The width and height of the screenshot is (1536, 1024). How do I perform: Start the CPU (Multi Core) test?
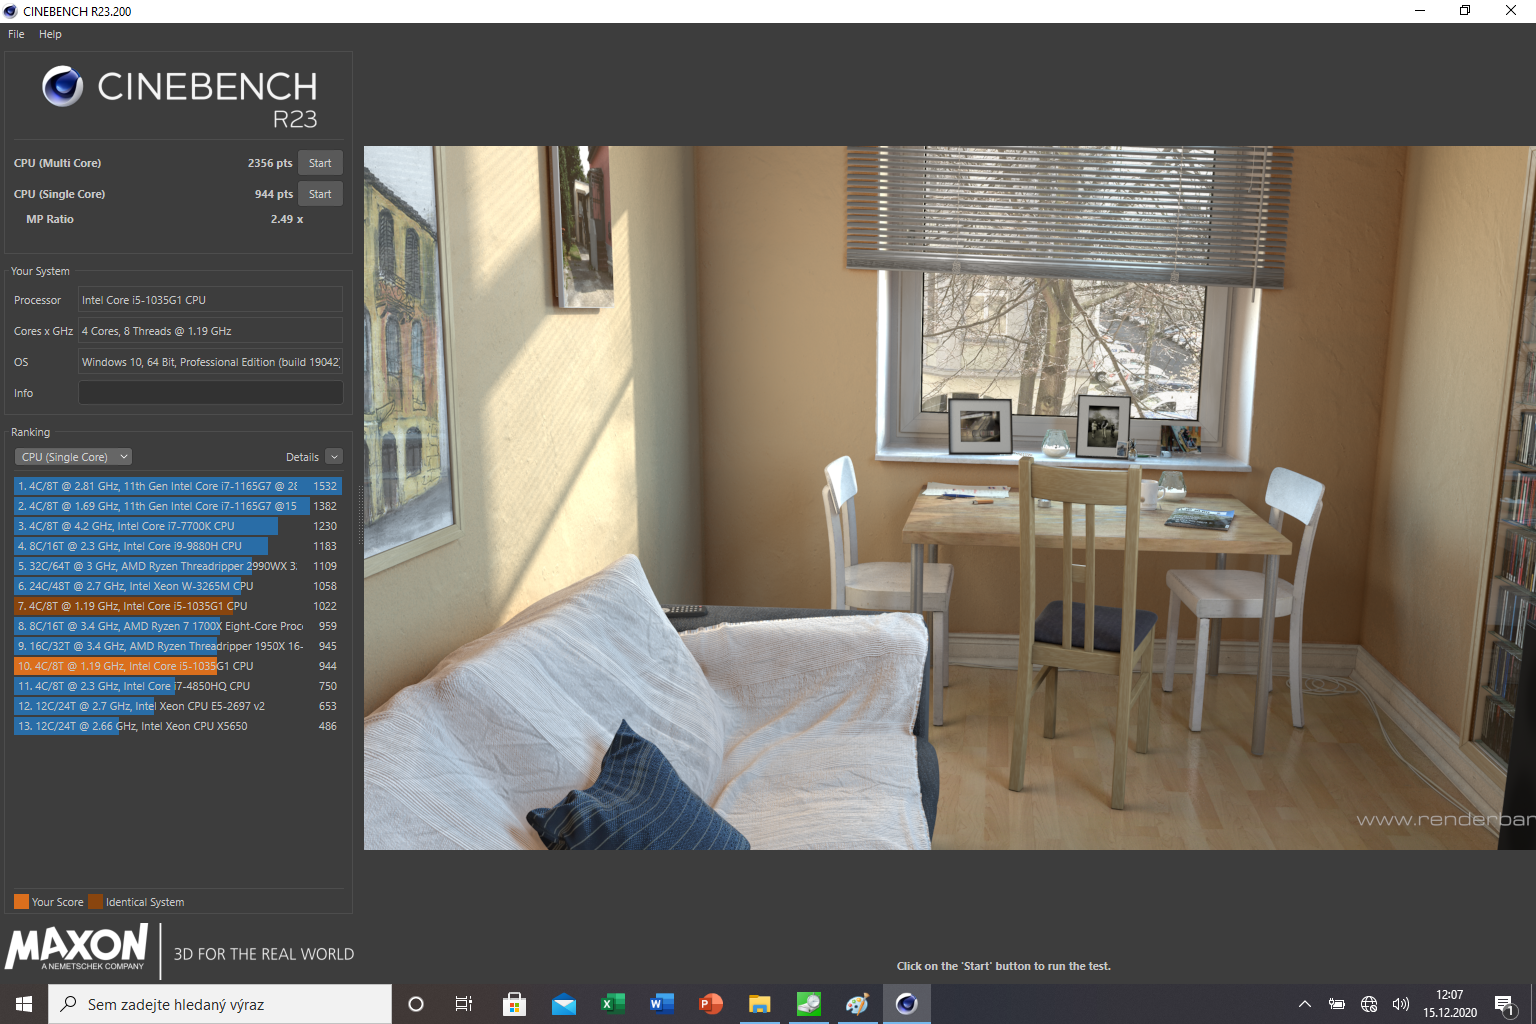pos(320,163)
